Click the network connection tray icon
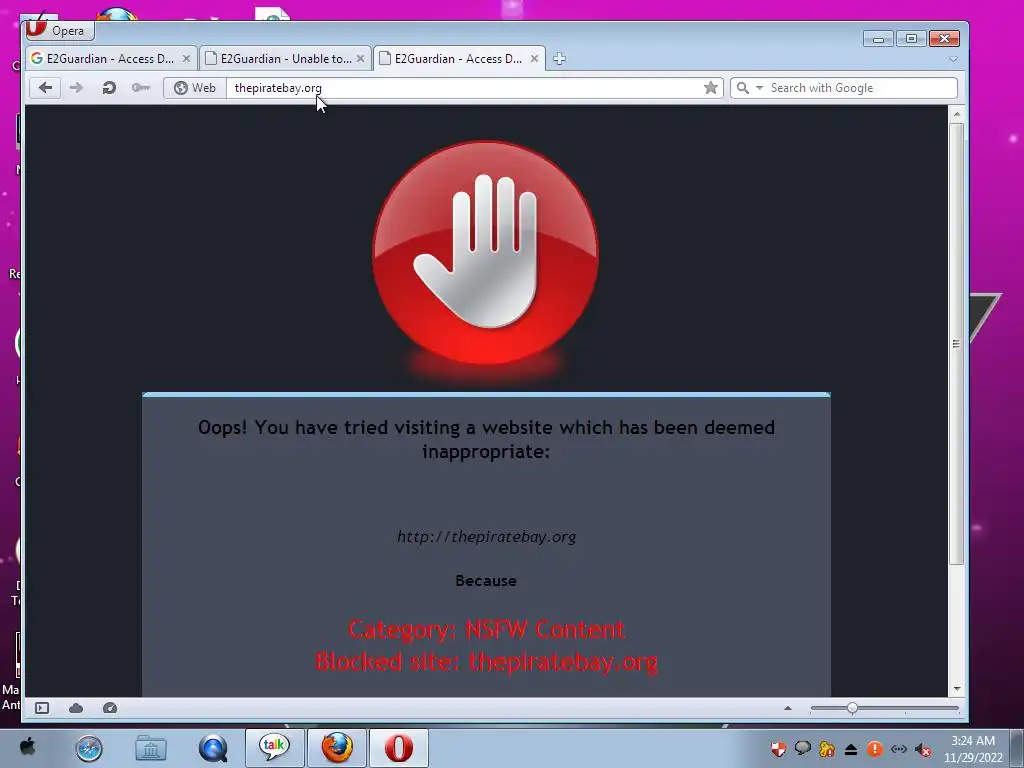 [x=899, y=749]
